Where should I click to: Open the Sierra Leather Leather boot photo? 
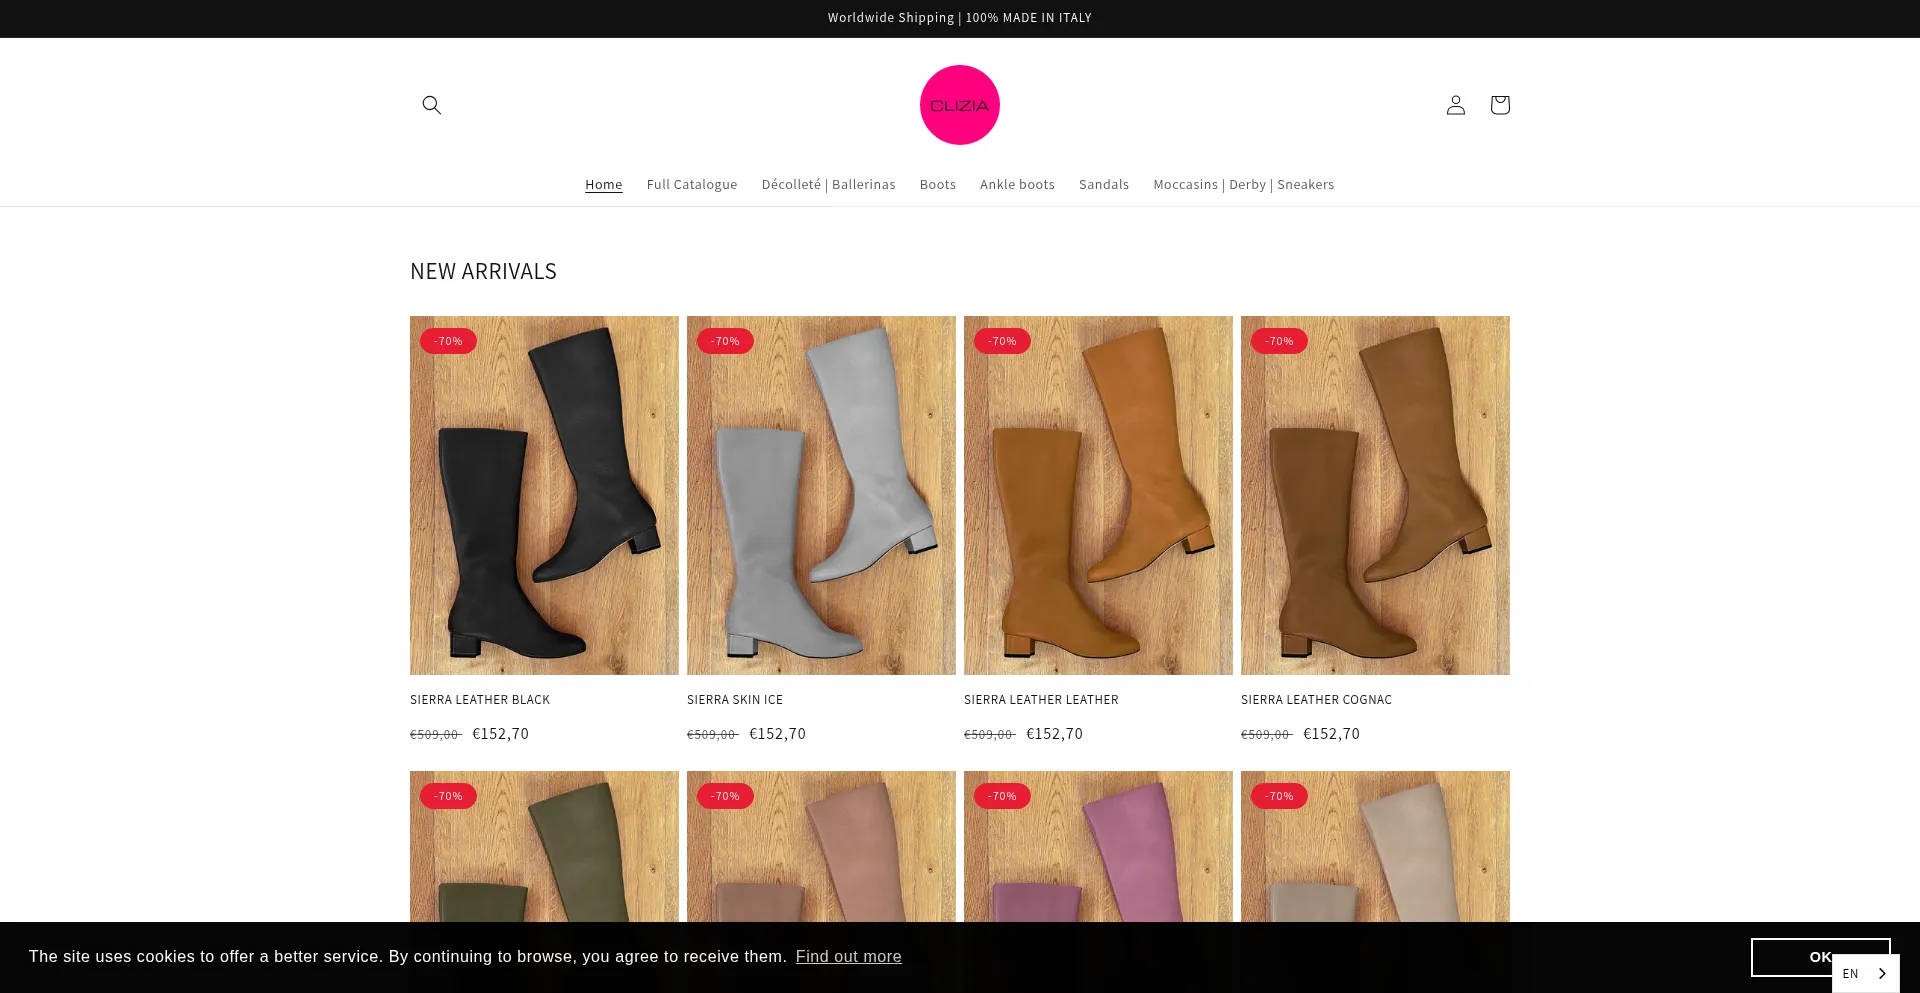1098,495
